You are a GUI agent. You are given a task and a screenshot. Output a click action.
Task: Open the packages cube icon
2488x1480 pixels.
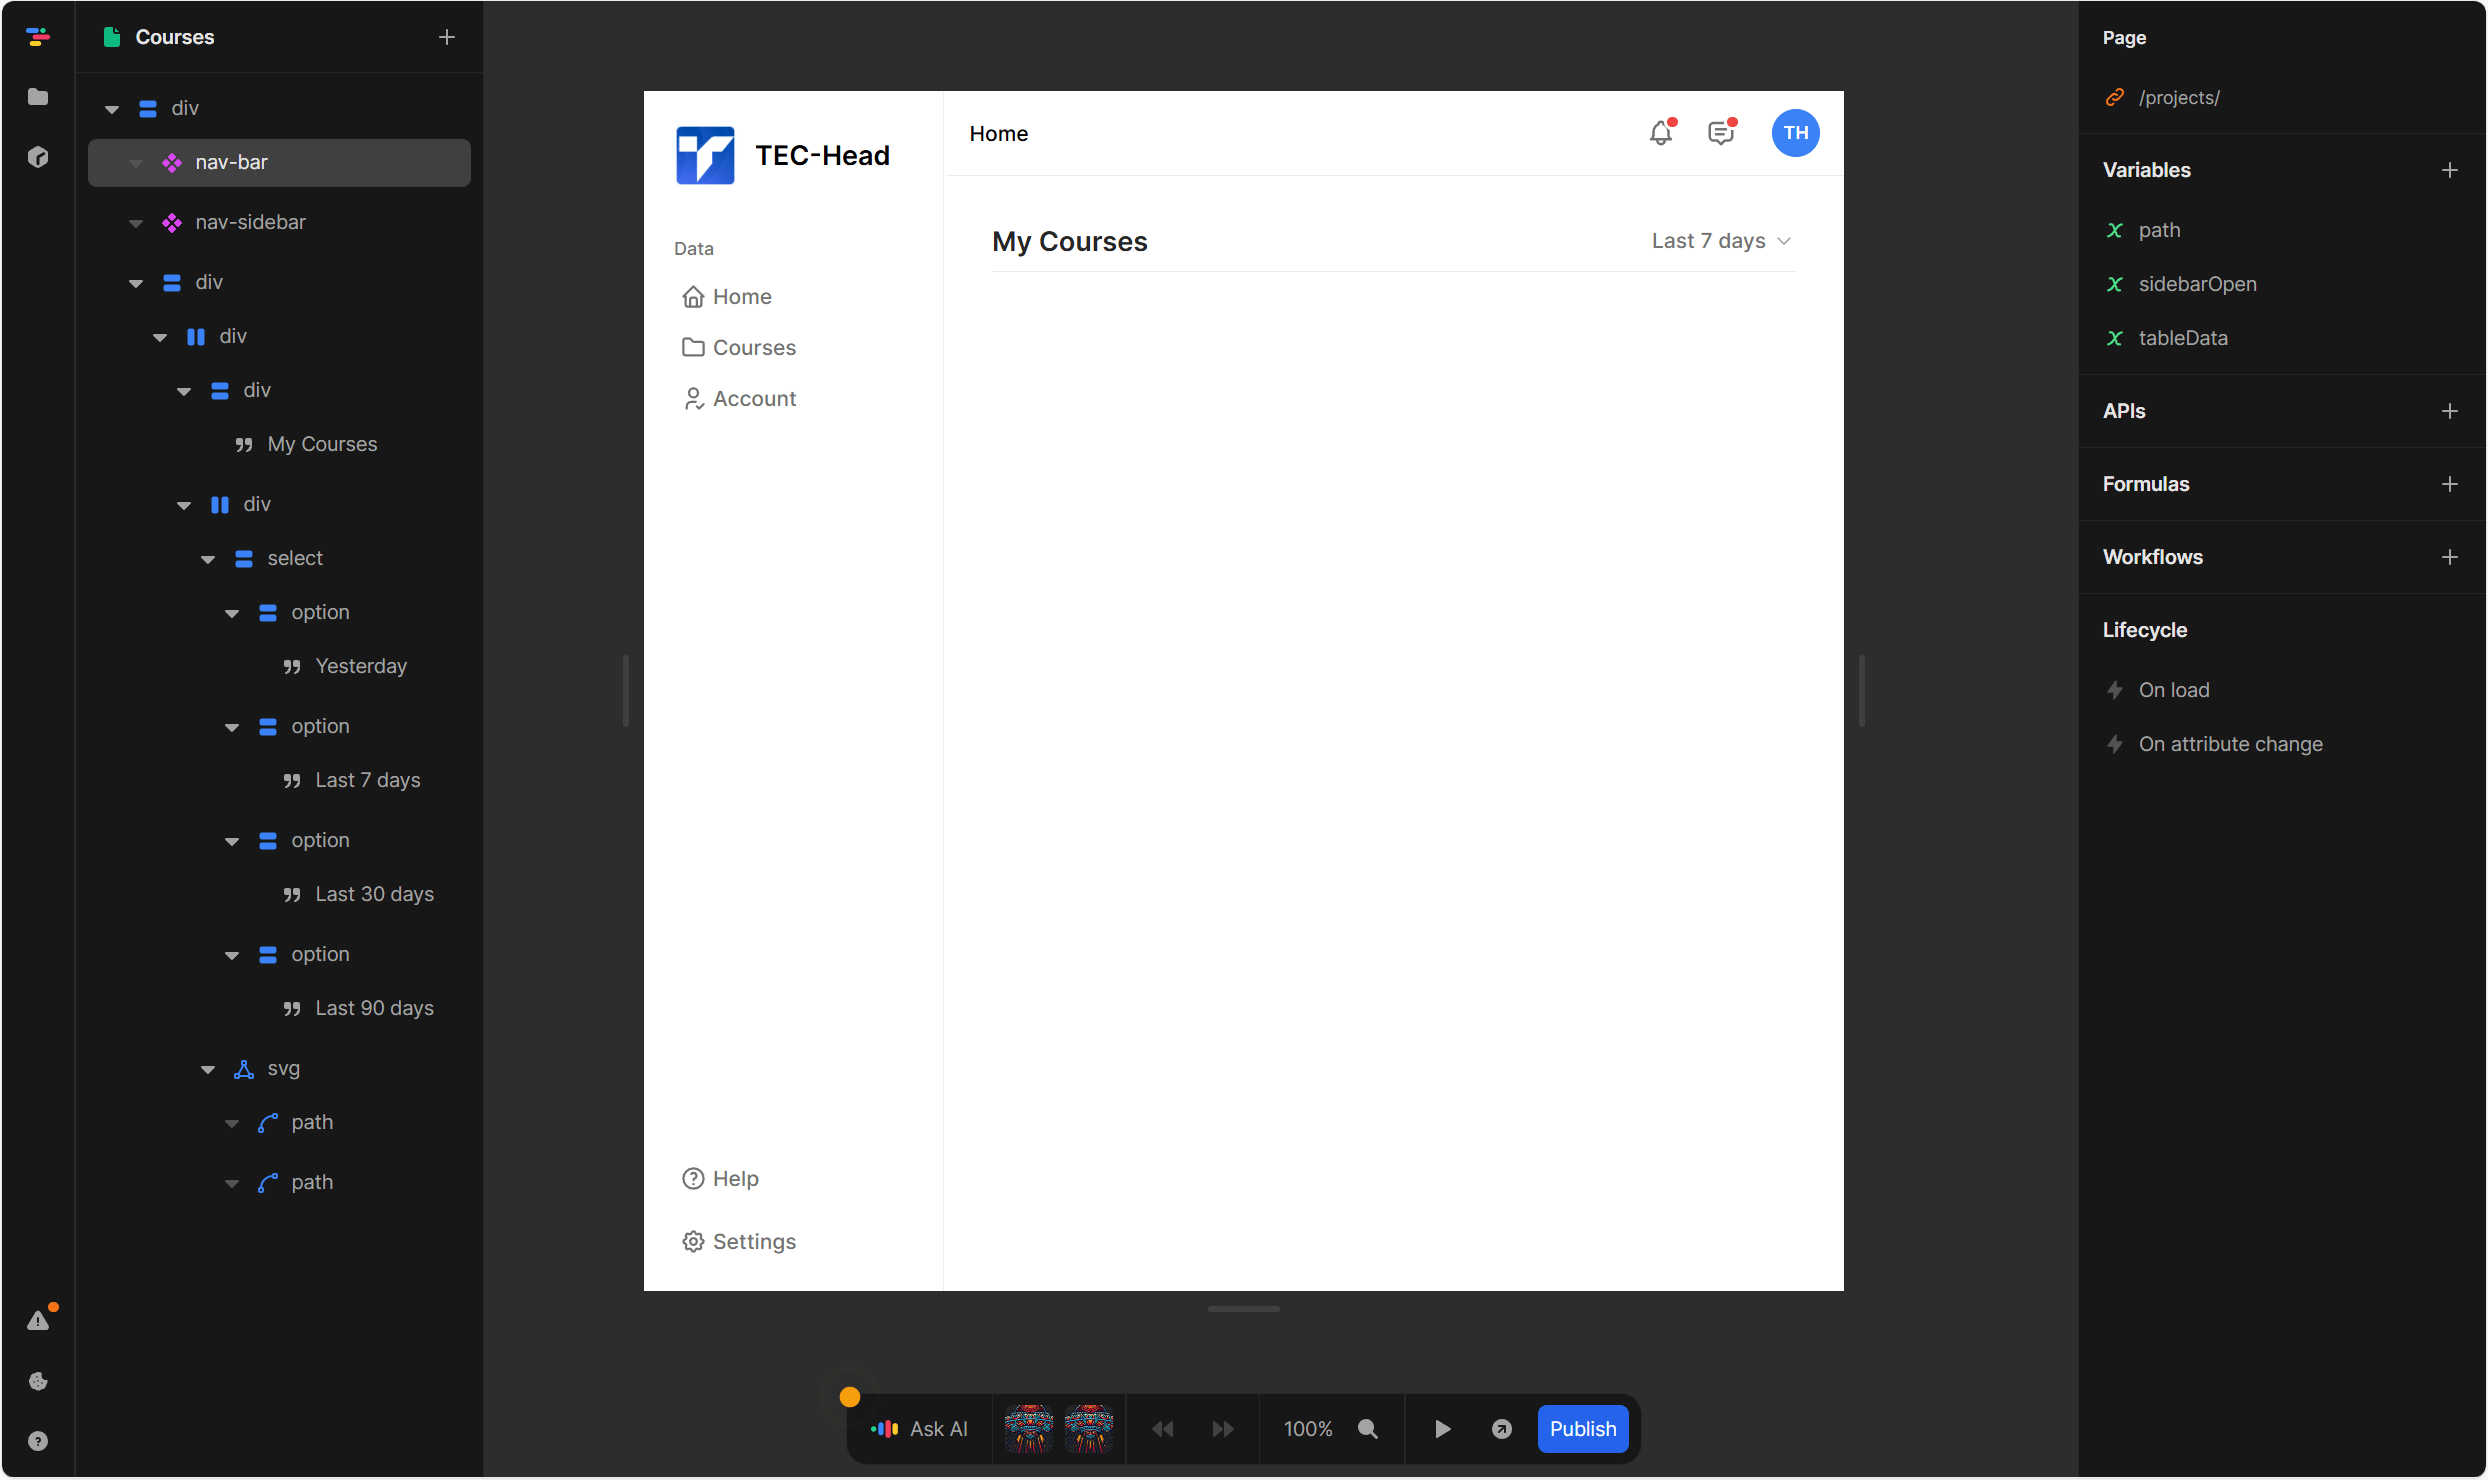38,157
